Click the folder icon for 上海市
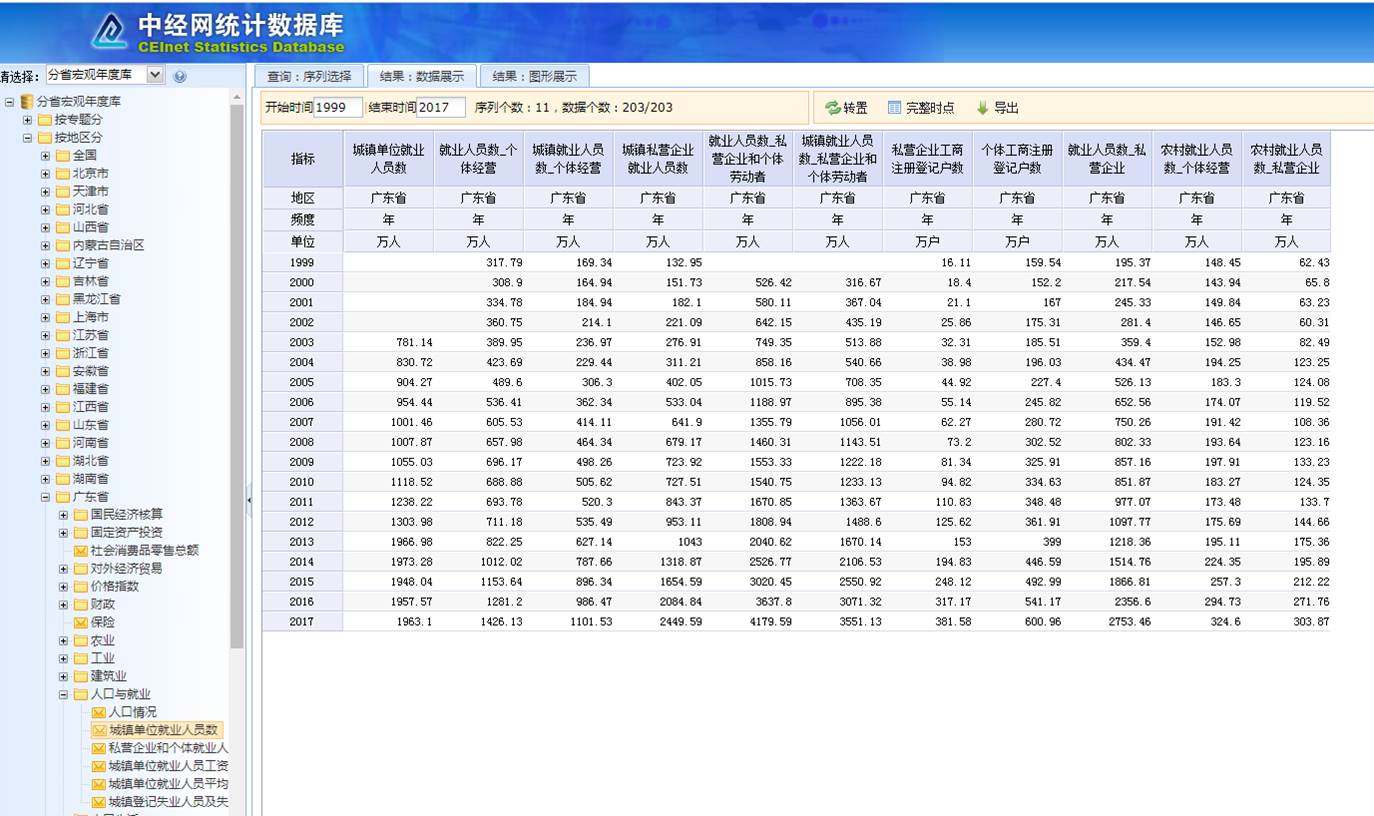 point(62,318)
